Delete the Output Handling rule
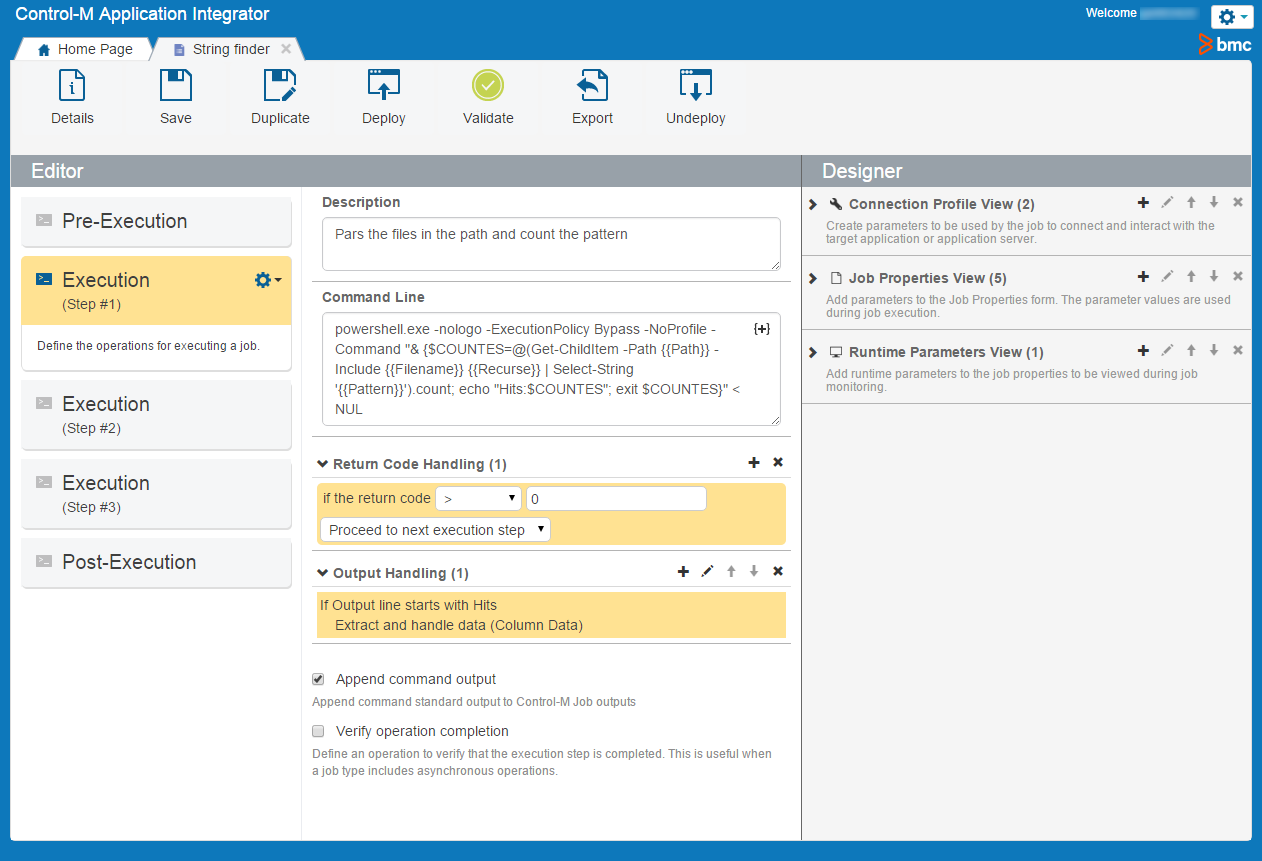 tap(778, 572)
